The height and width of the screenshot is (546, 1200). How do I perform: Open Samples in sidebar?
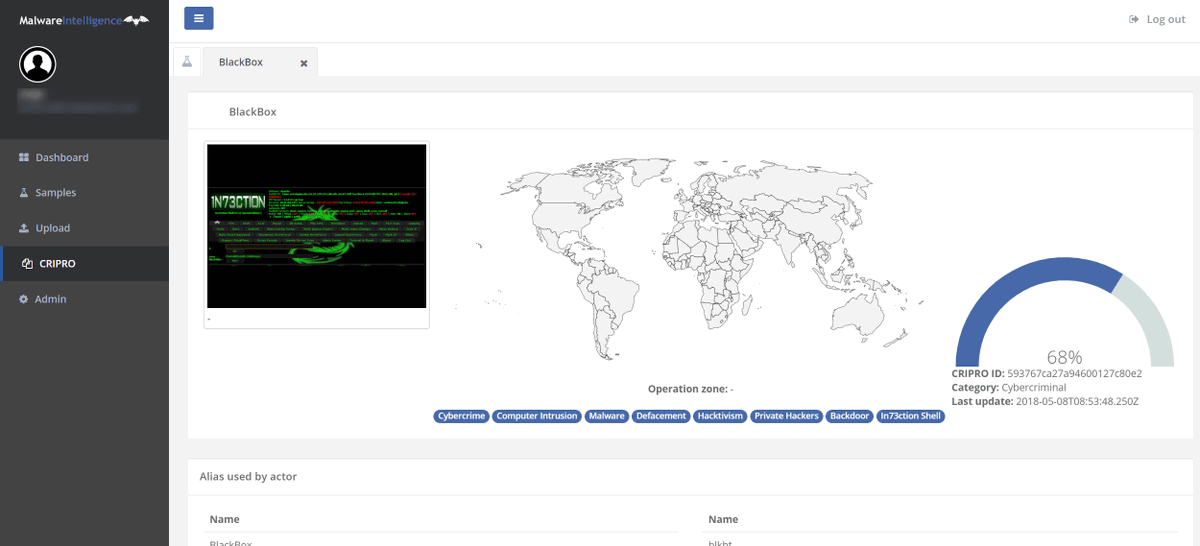(84, 192)
